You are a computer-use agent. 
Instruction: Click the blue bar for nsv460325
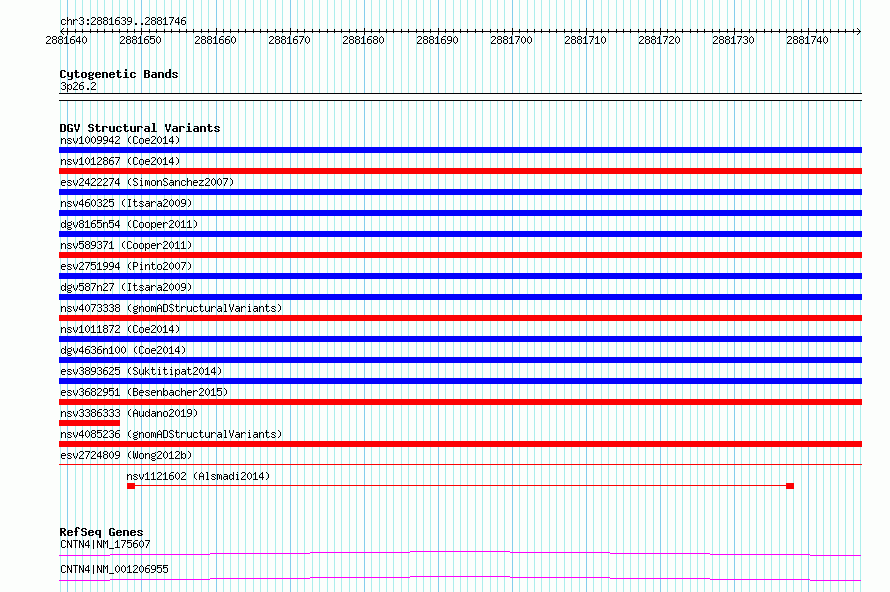coord(460,213)
